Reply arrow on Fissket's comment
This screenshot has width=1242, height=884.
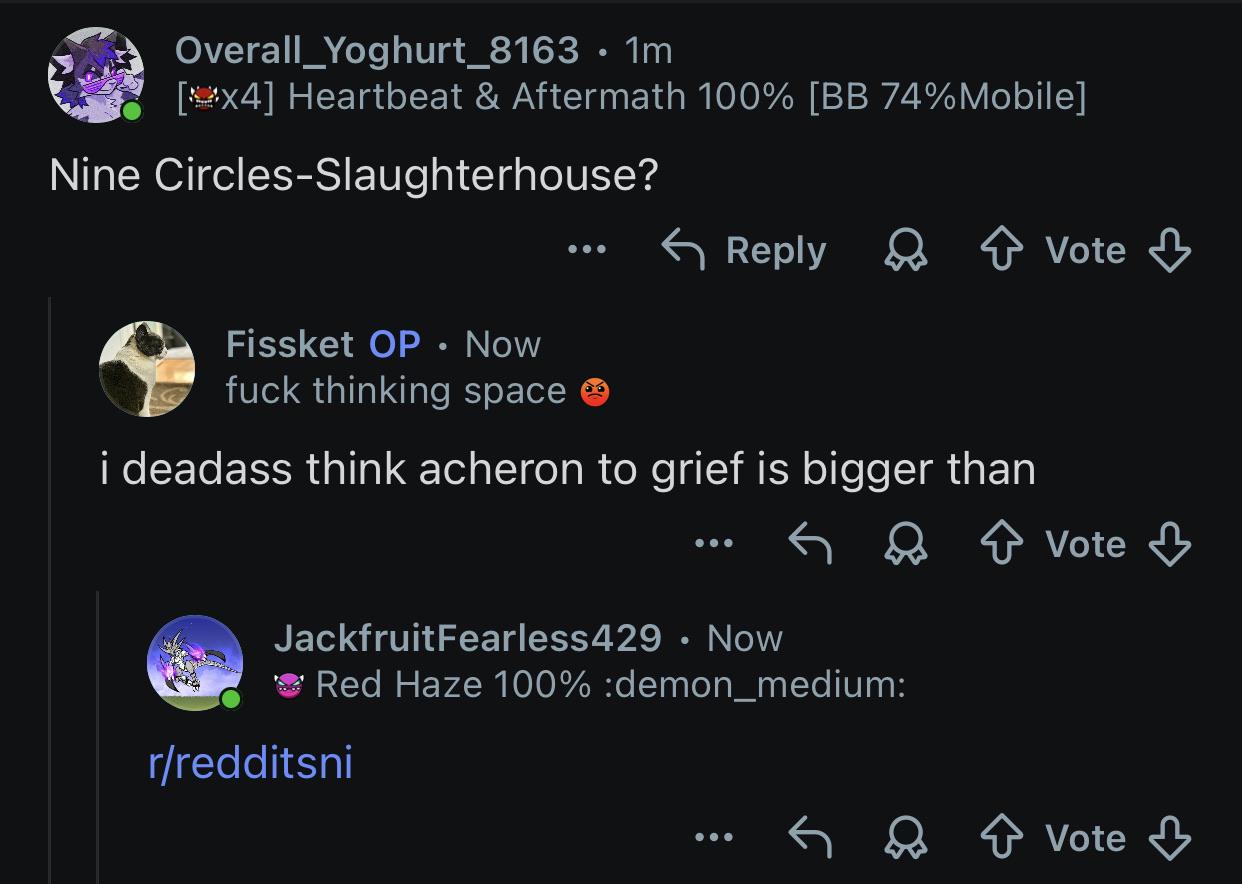tap(810, 545)
